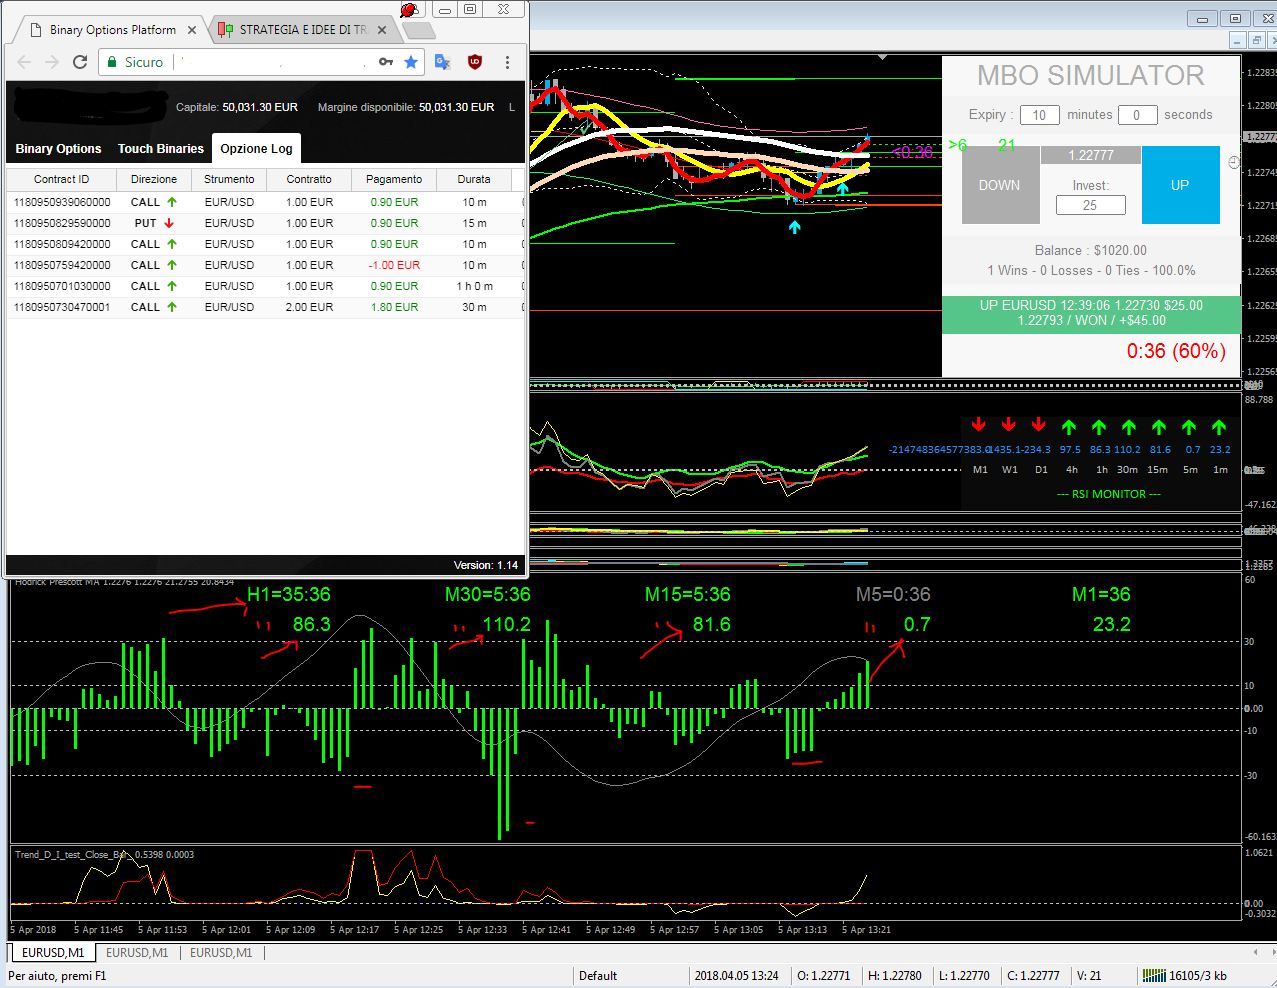Screen dimensions: 1277x988
Task: Bookmark the page with the star icon
Action: 411,62
